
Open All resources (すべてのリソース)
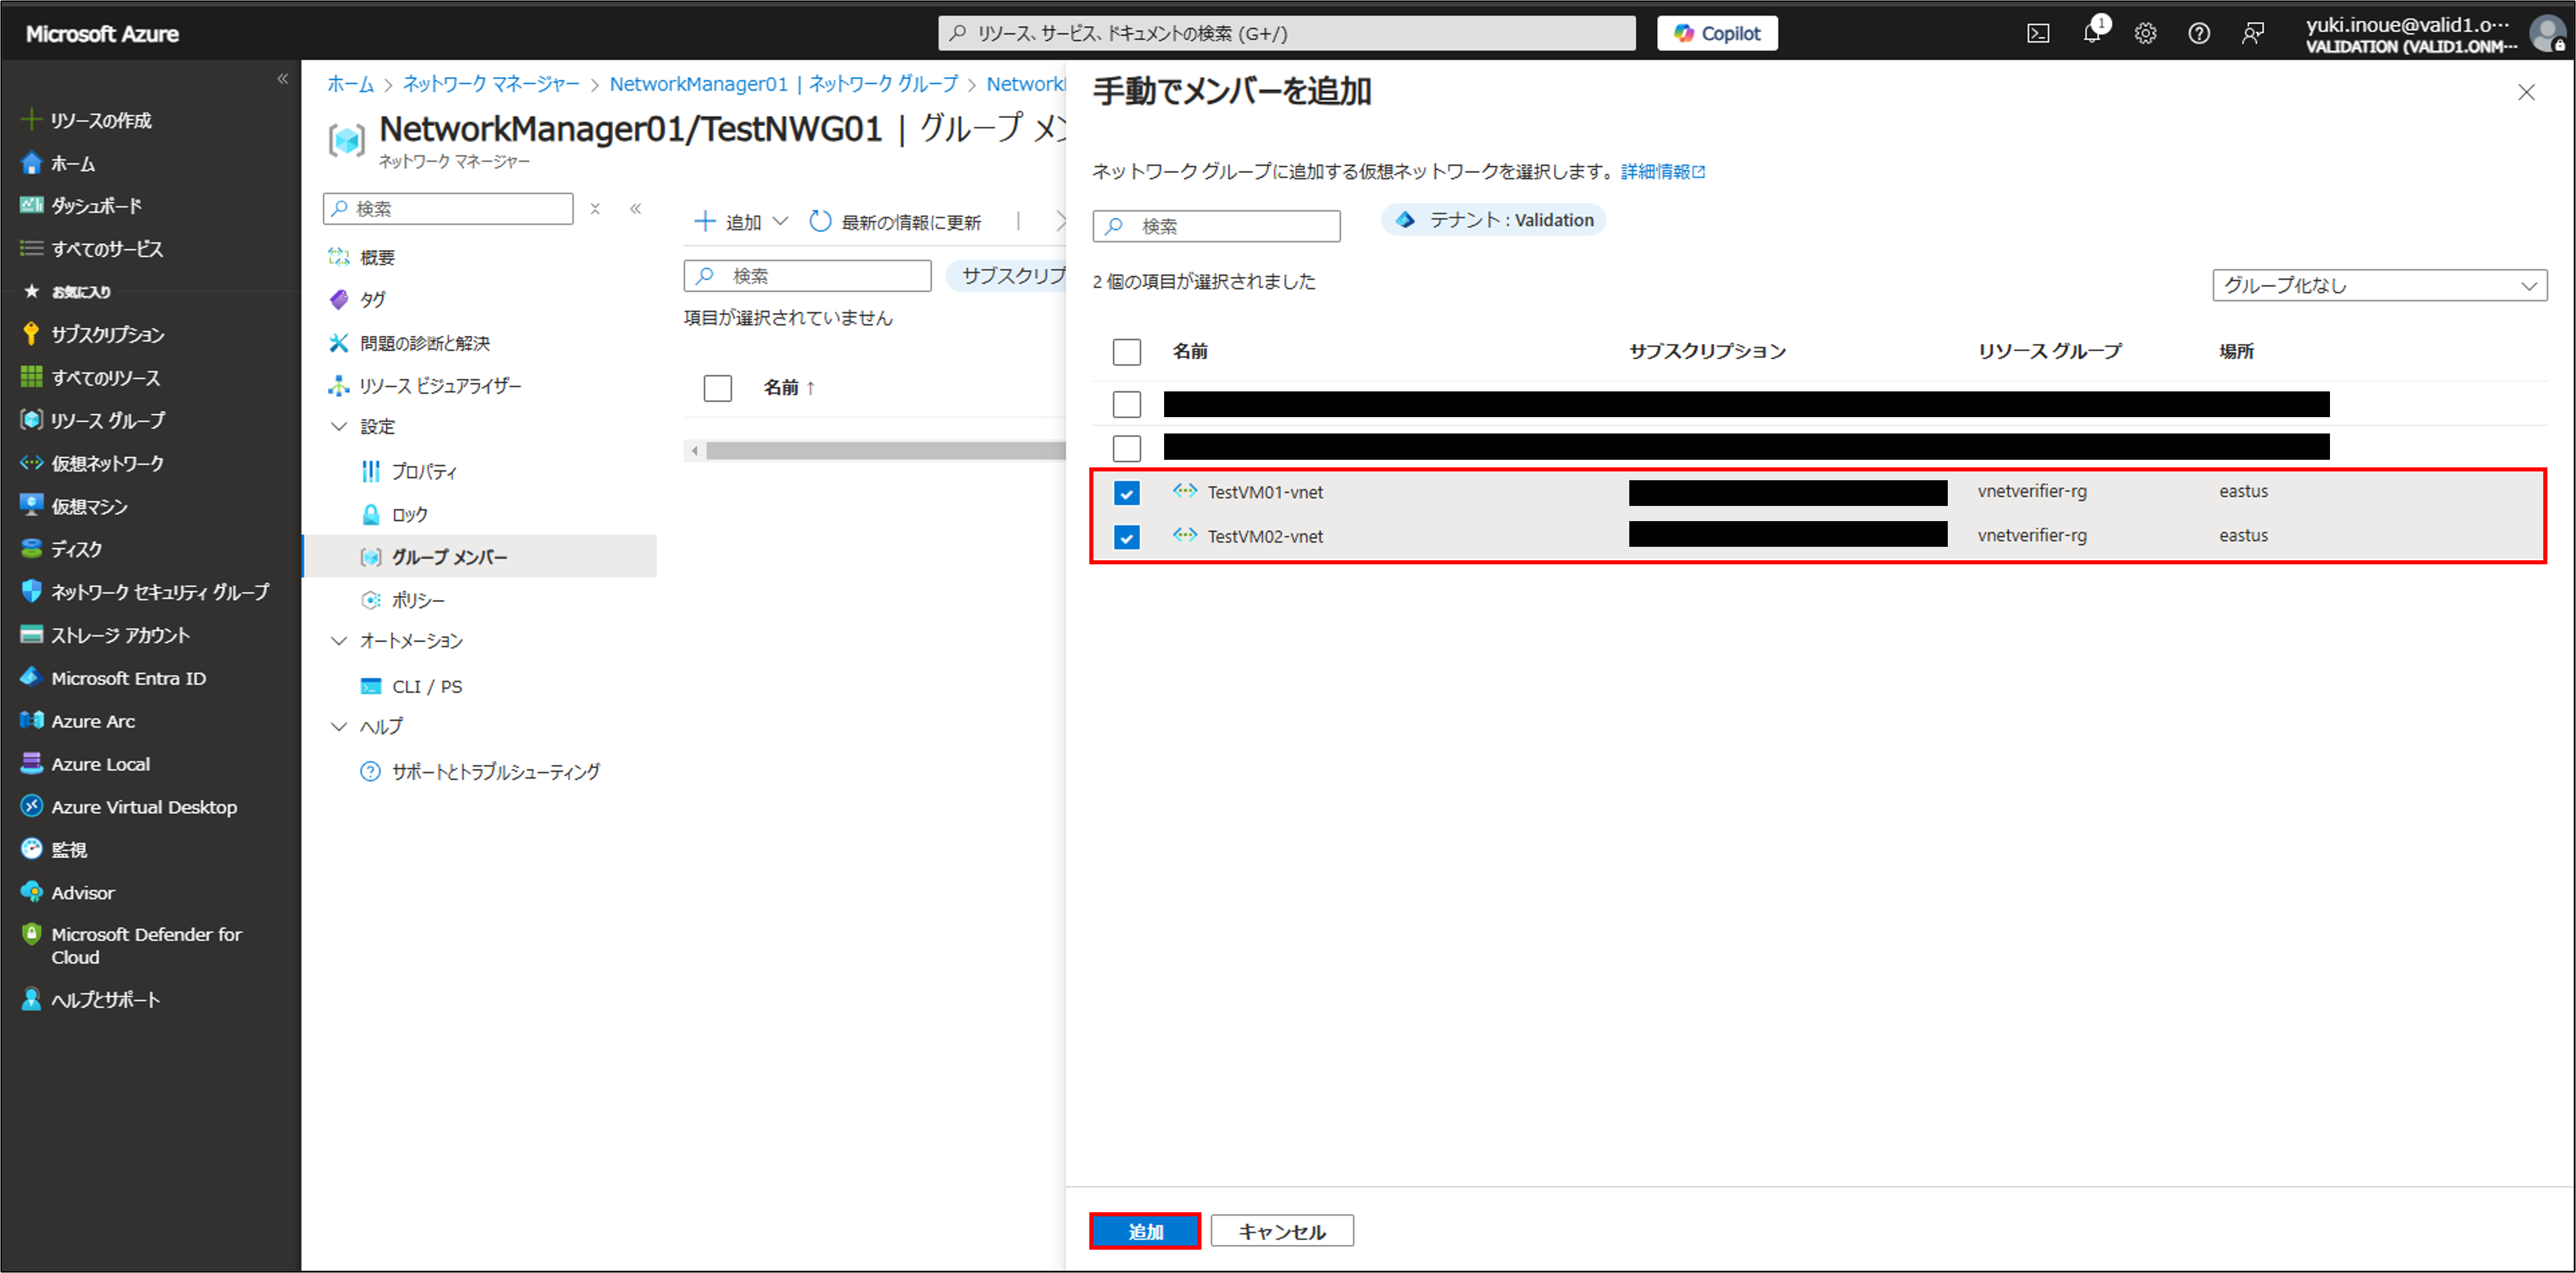pyautogui.click(x=90, y=377)
